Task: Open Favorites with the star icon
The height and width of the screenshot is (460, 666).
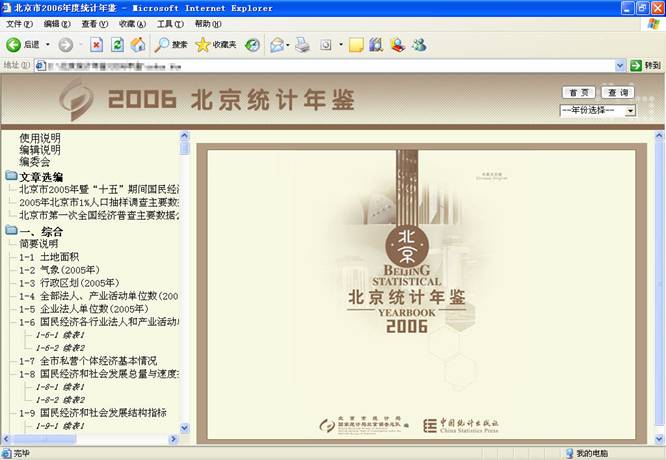Action: click(x=203, y=45)
